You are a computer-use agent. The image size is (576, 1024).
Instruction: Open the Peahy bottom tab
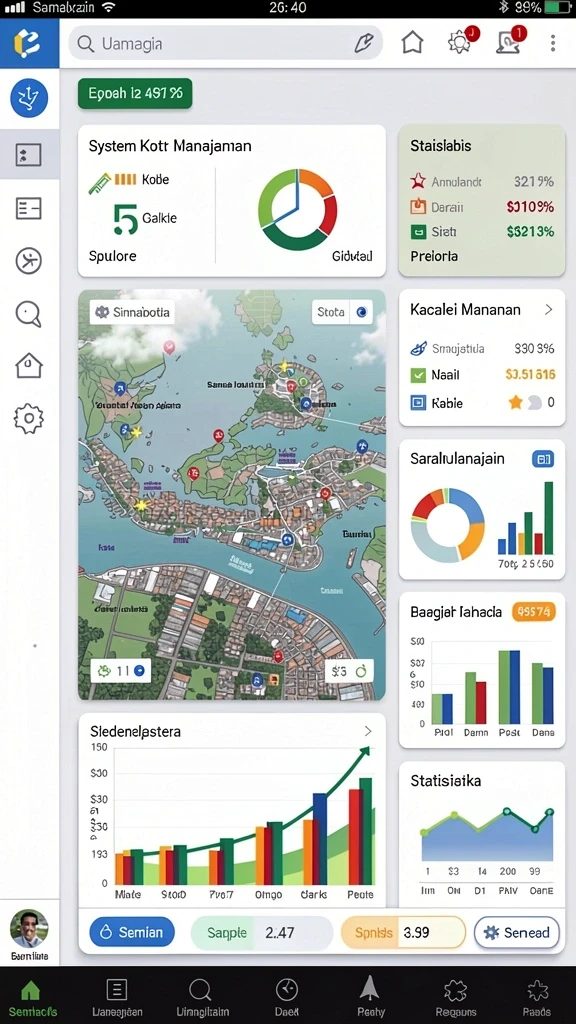tap(371, 997)
